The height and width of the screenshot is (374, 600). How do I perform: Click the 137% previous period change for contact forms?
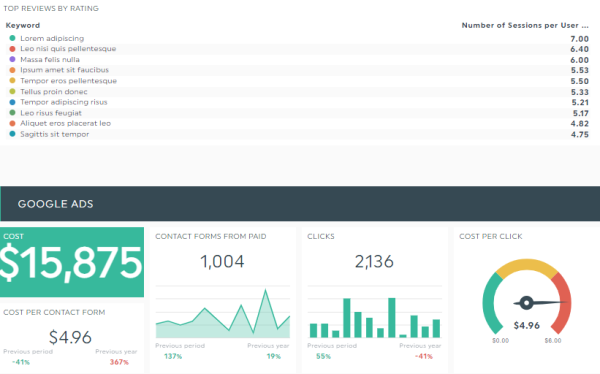click(x=173, y=356)
